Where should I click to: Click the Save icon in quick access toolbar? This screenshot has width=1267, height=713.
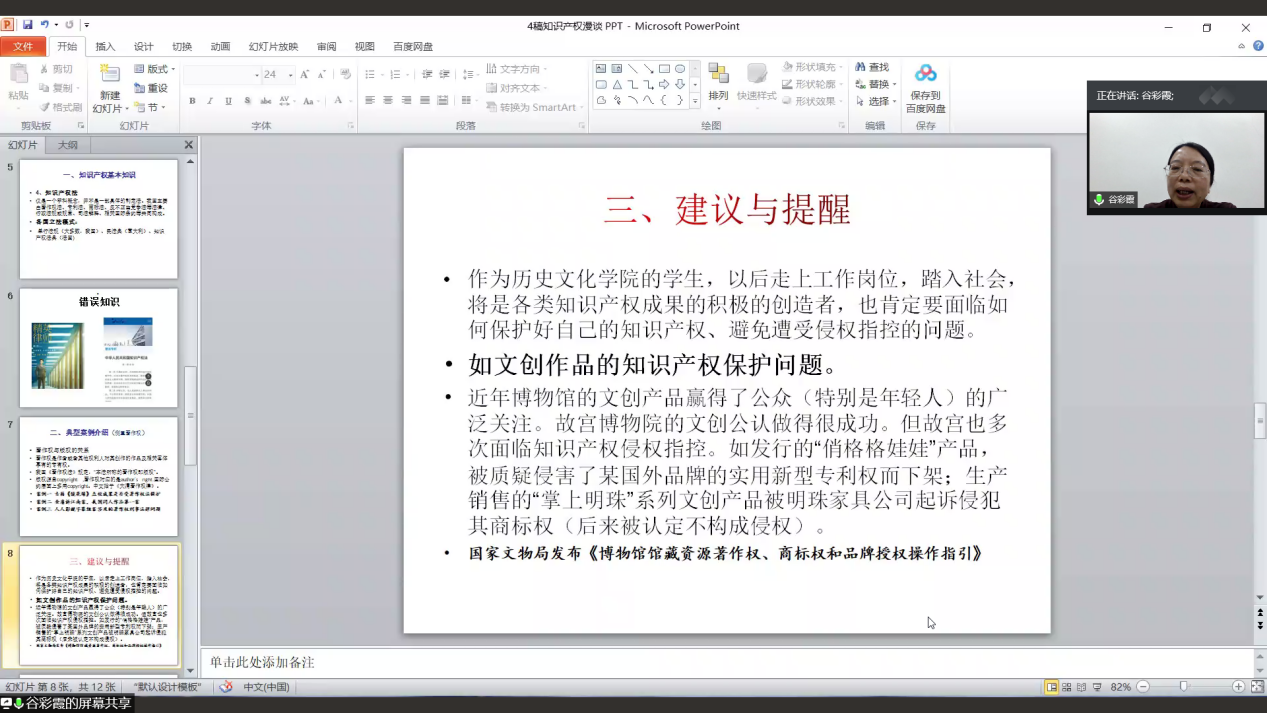point(28,25)
